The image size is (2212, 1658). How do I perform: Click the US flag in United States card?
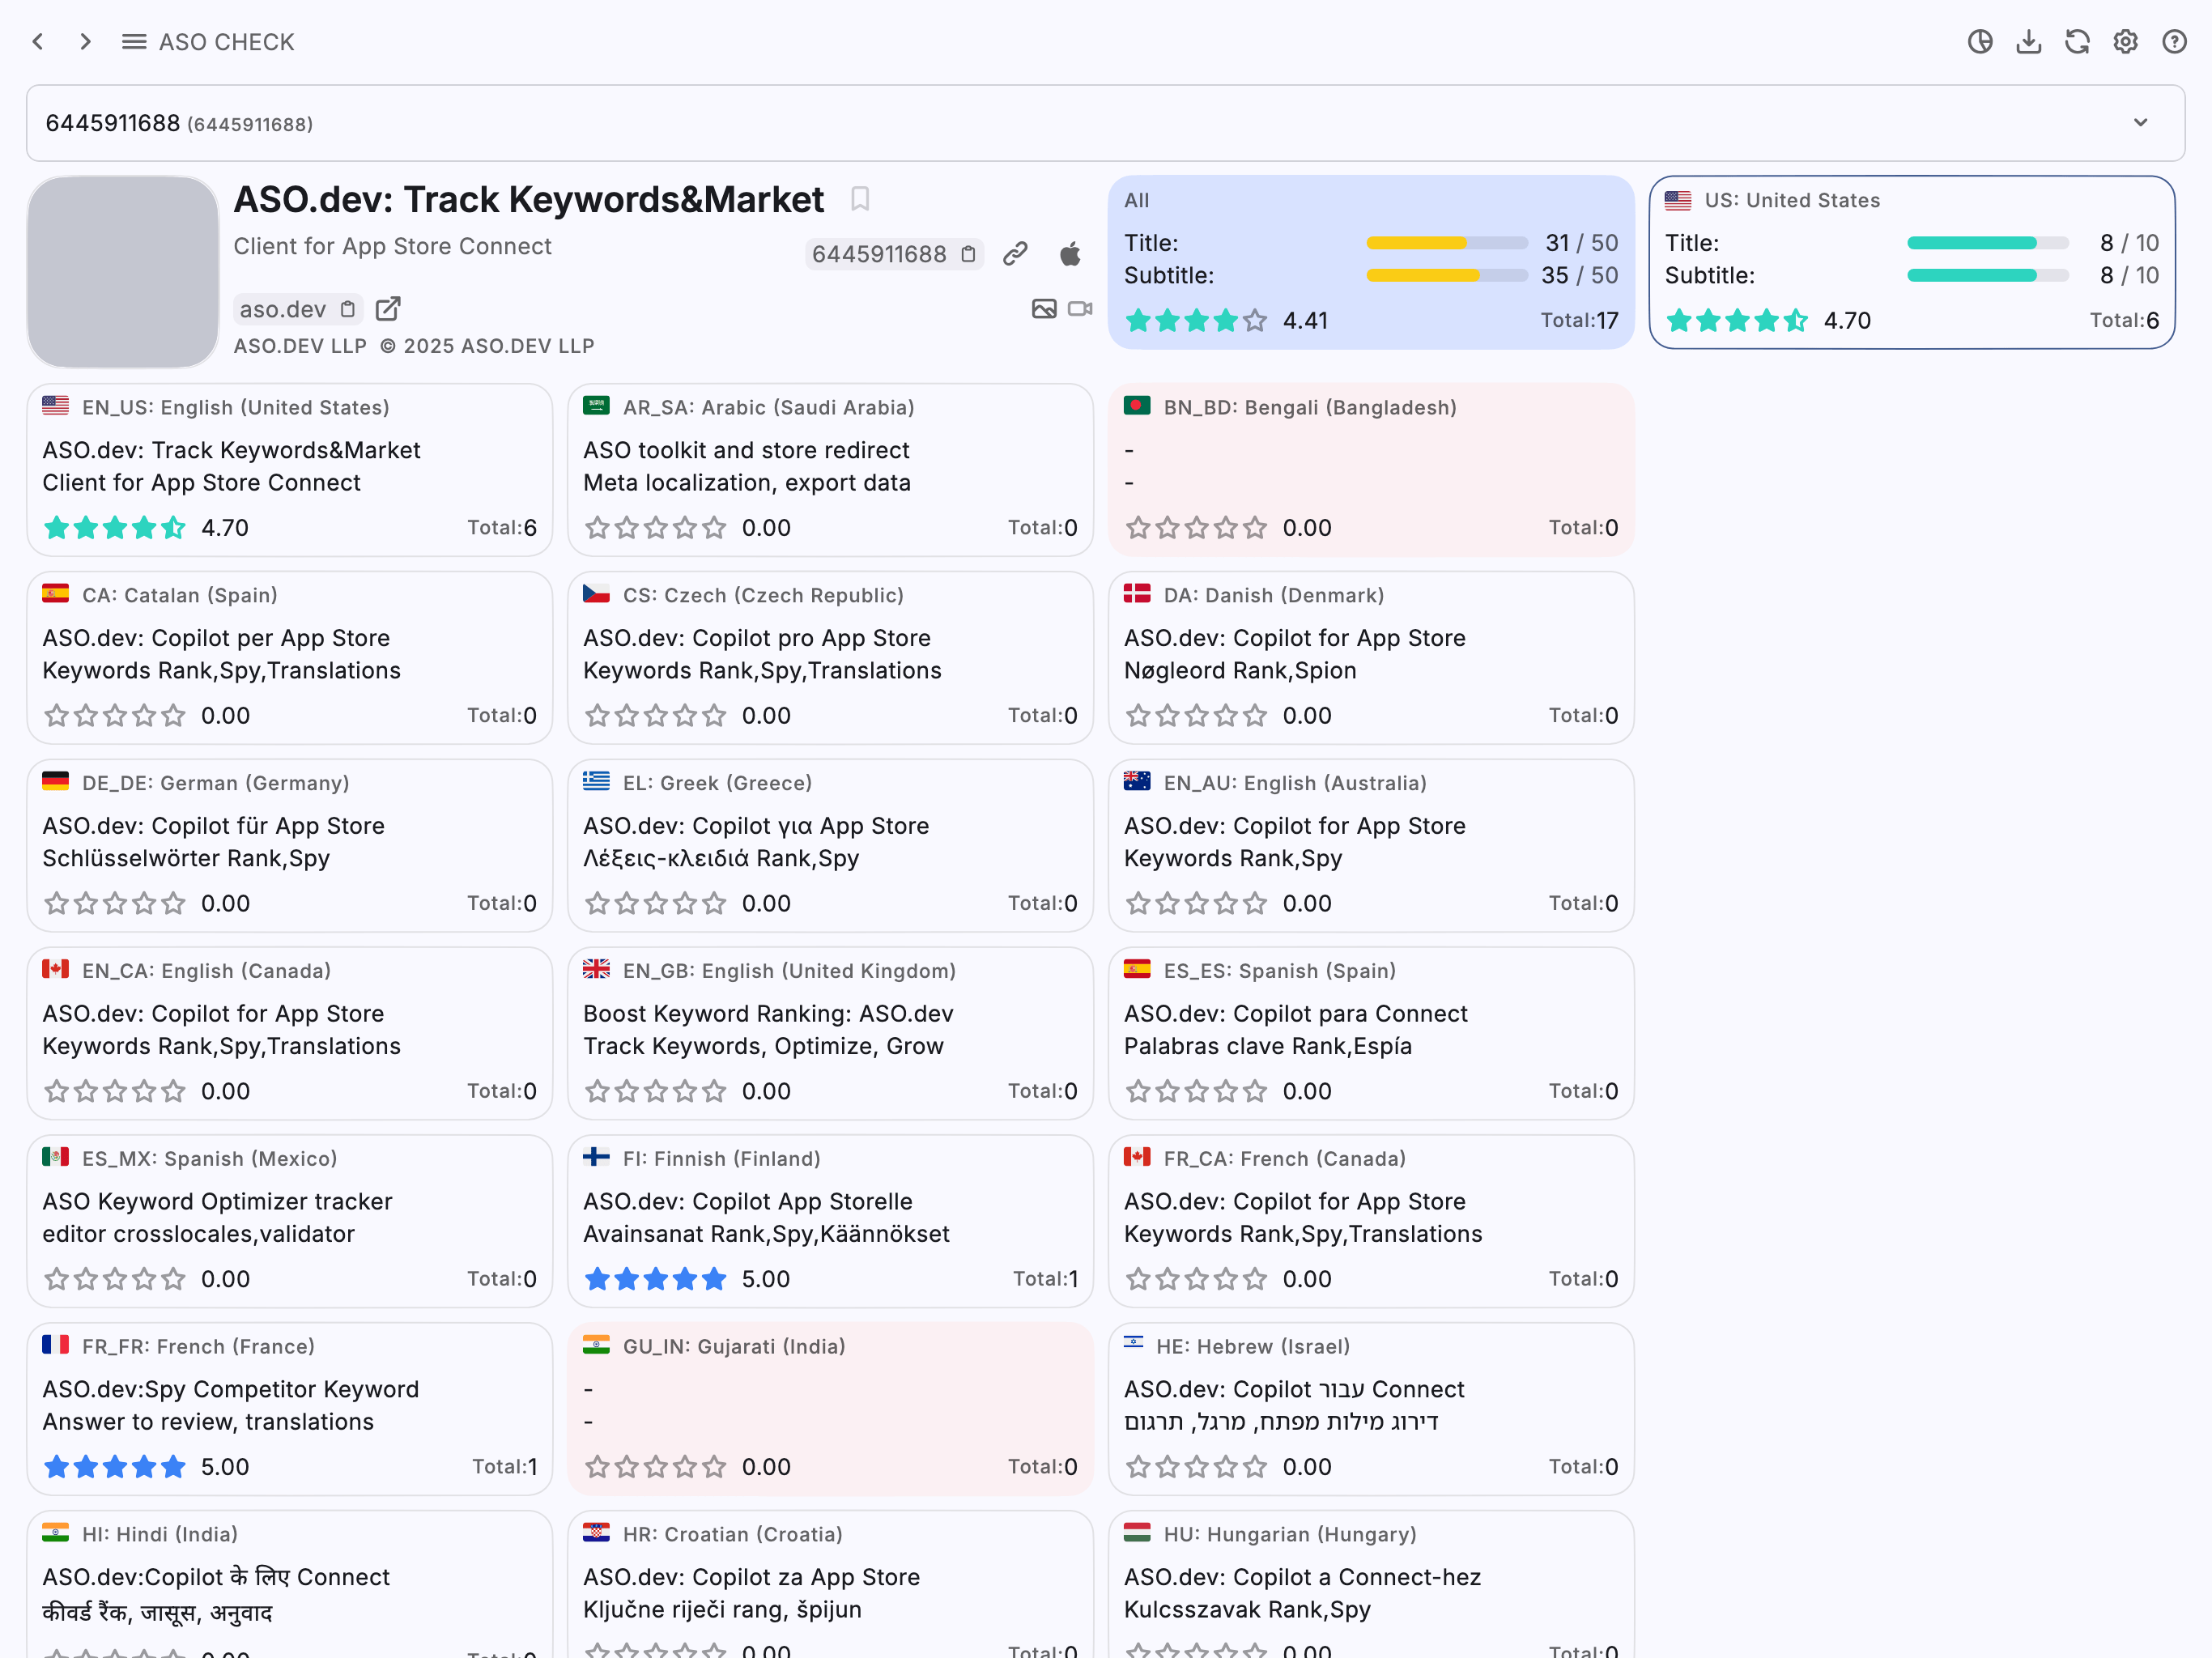(1678, 200)
